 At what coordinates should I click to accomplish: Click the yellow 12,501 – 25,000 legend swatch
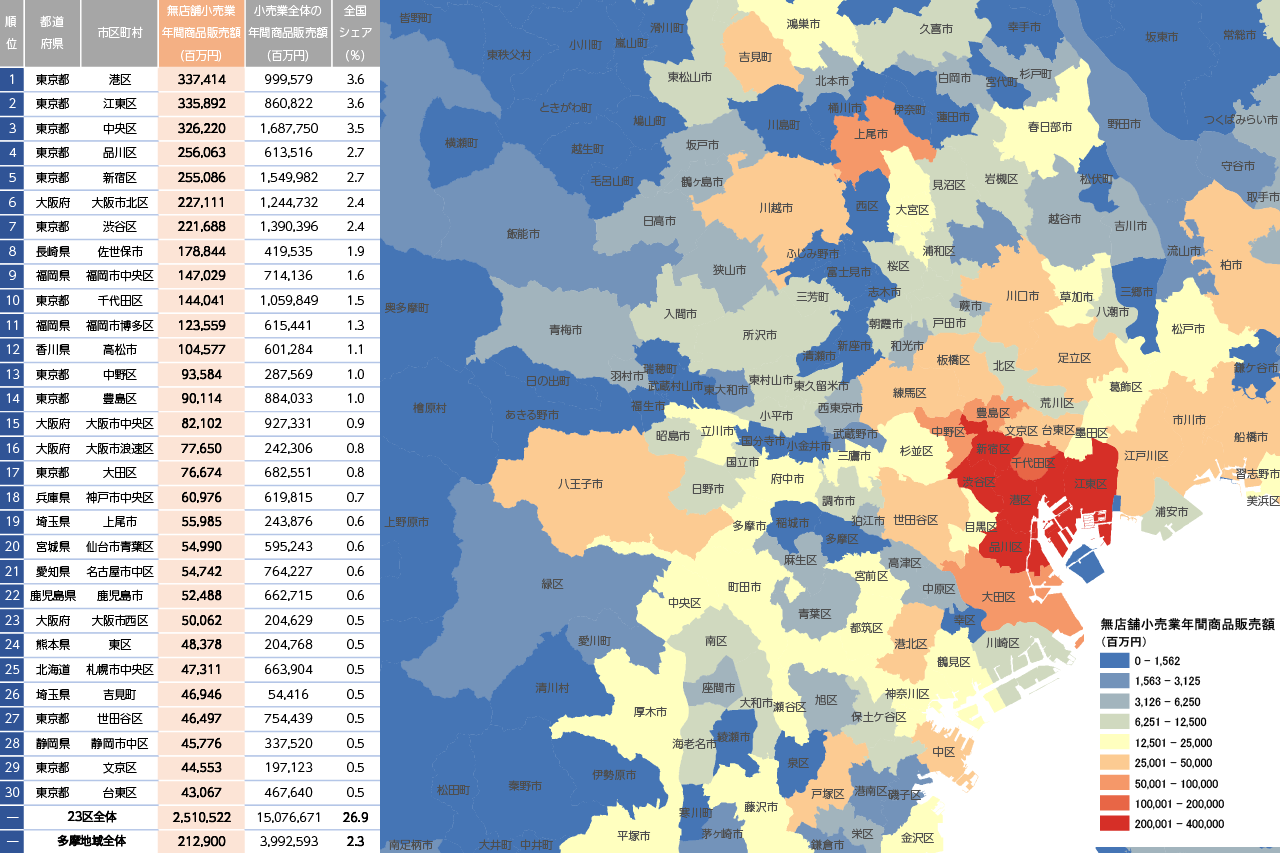click(x=1116, y=742)
